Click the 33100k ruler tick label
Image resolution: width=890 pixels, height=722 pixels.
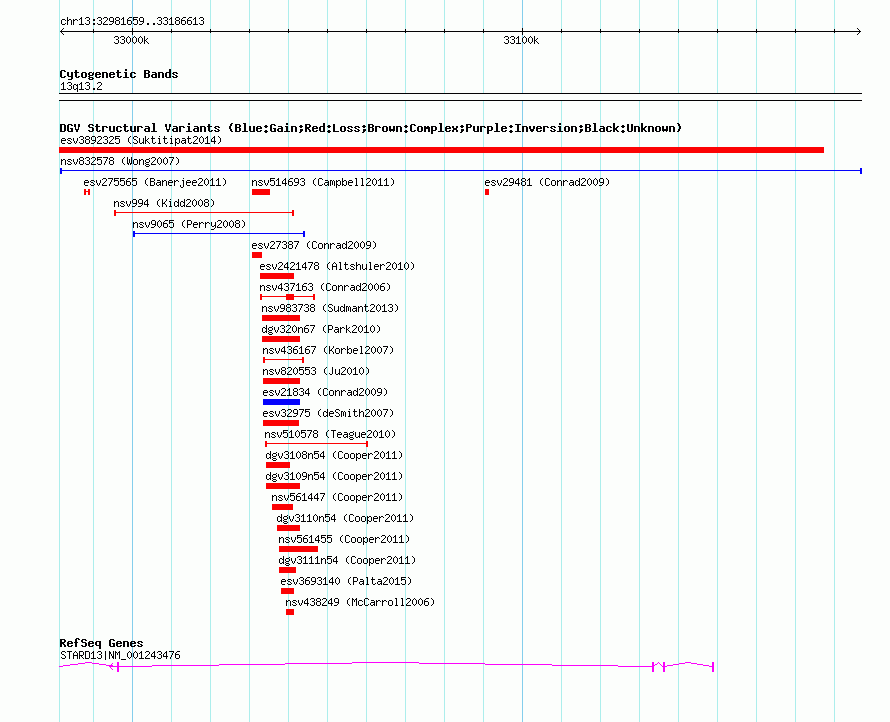click(521, 40)
